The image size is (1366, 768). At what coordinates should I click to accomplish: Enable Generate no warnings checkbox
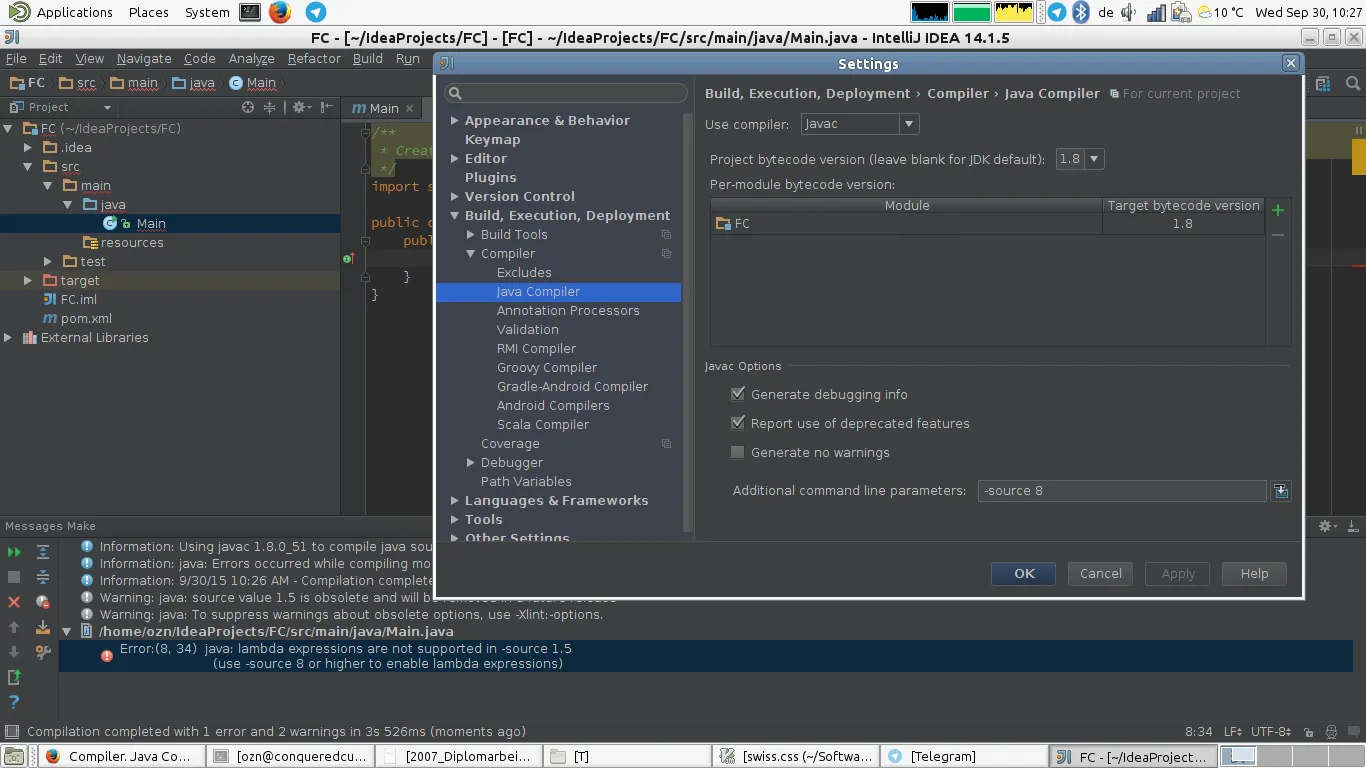click(x=738, y=452)
